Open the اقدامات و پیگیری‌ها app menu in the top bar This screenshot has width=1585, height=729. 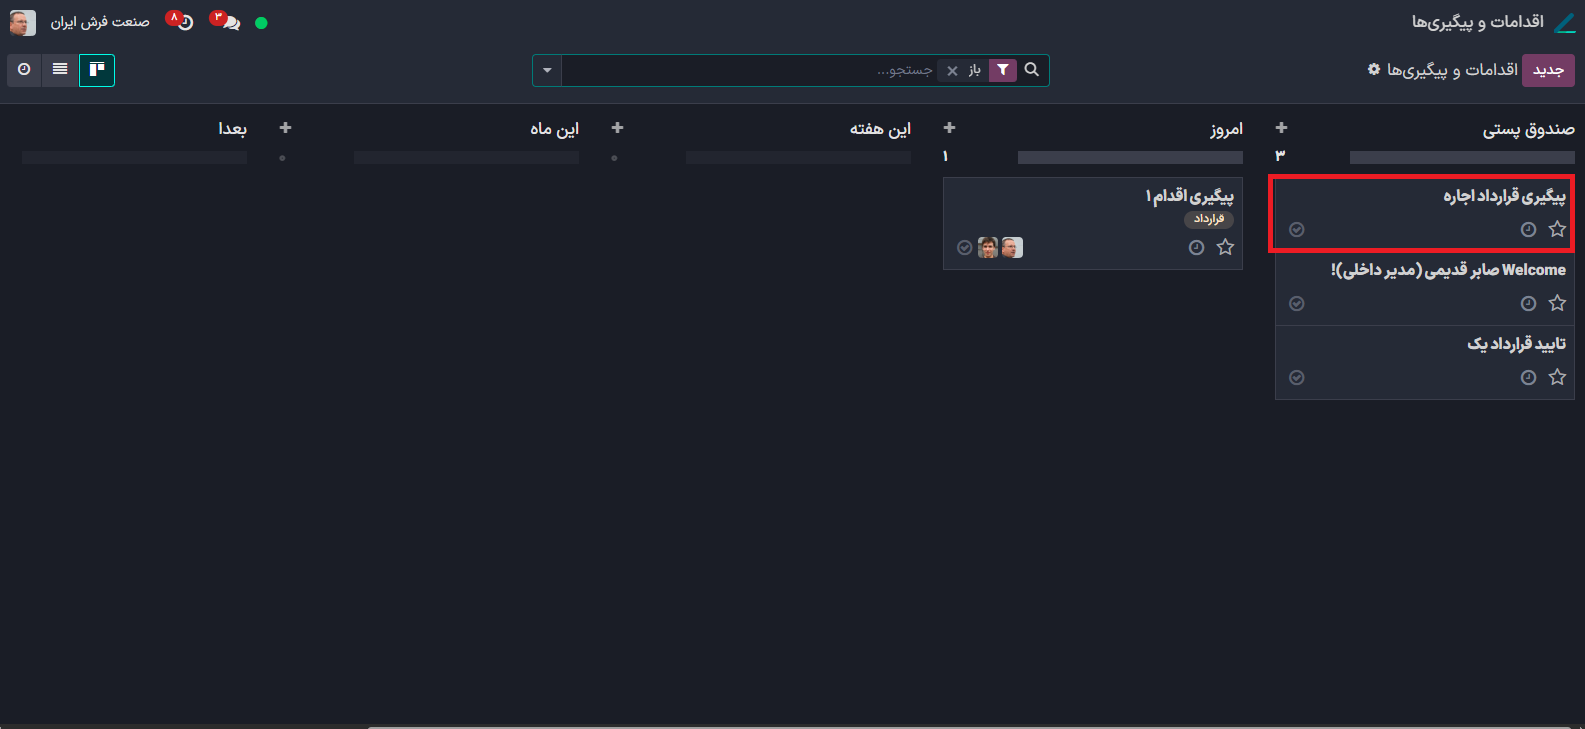point(1477,22)
